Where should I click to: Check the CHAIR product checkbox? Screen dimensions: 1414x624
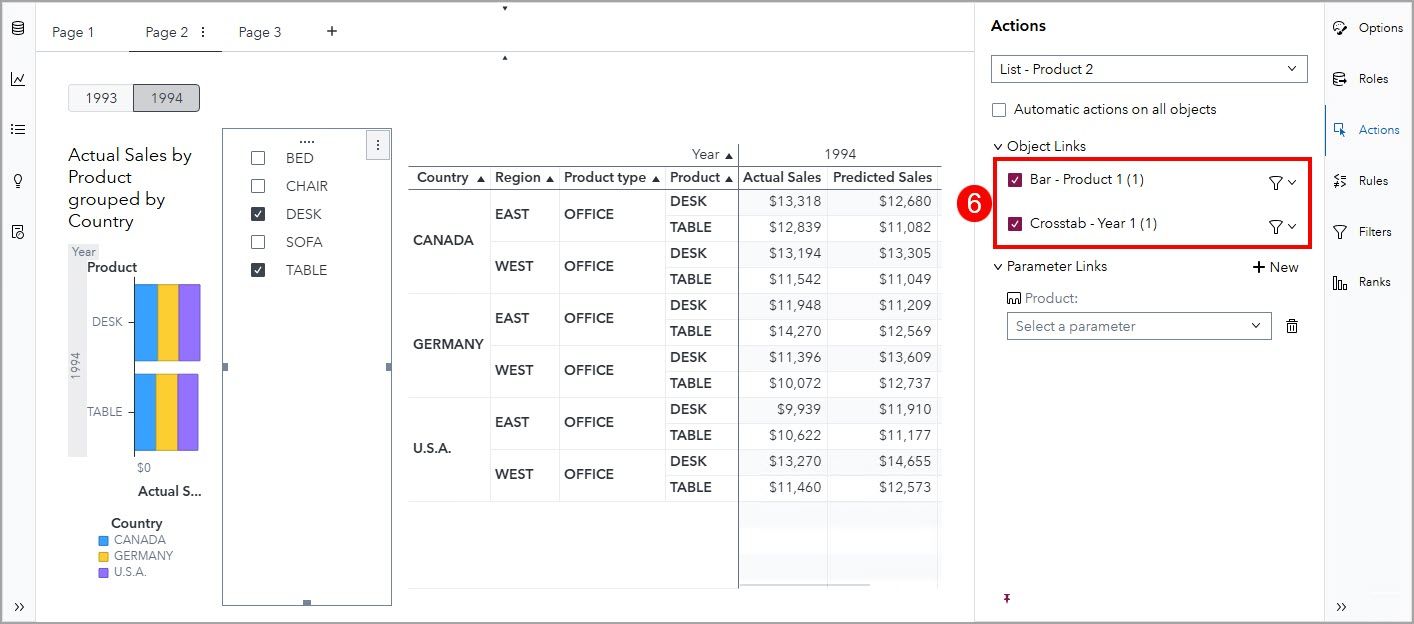point(258,186)
